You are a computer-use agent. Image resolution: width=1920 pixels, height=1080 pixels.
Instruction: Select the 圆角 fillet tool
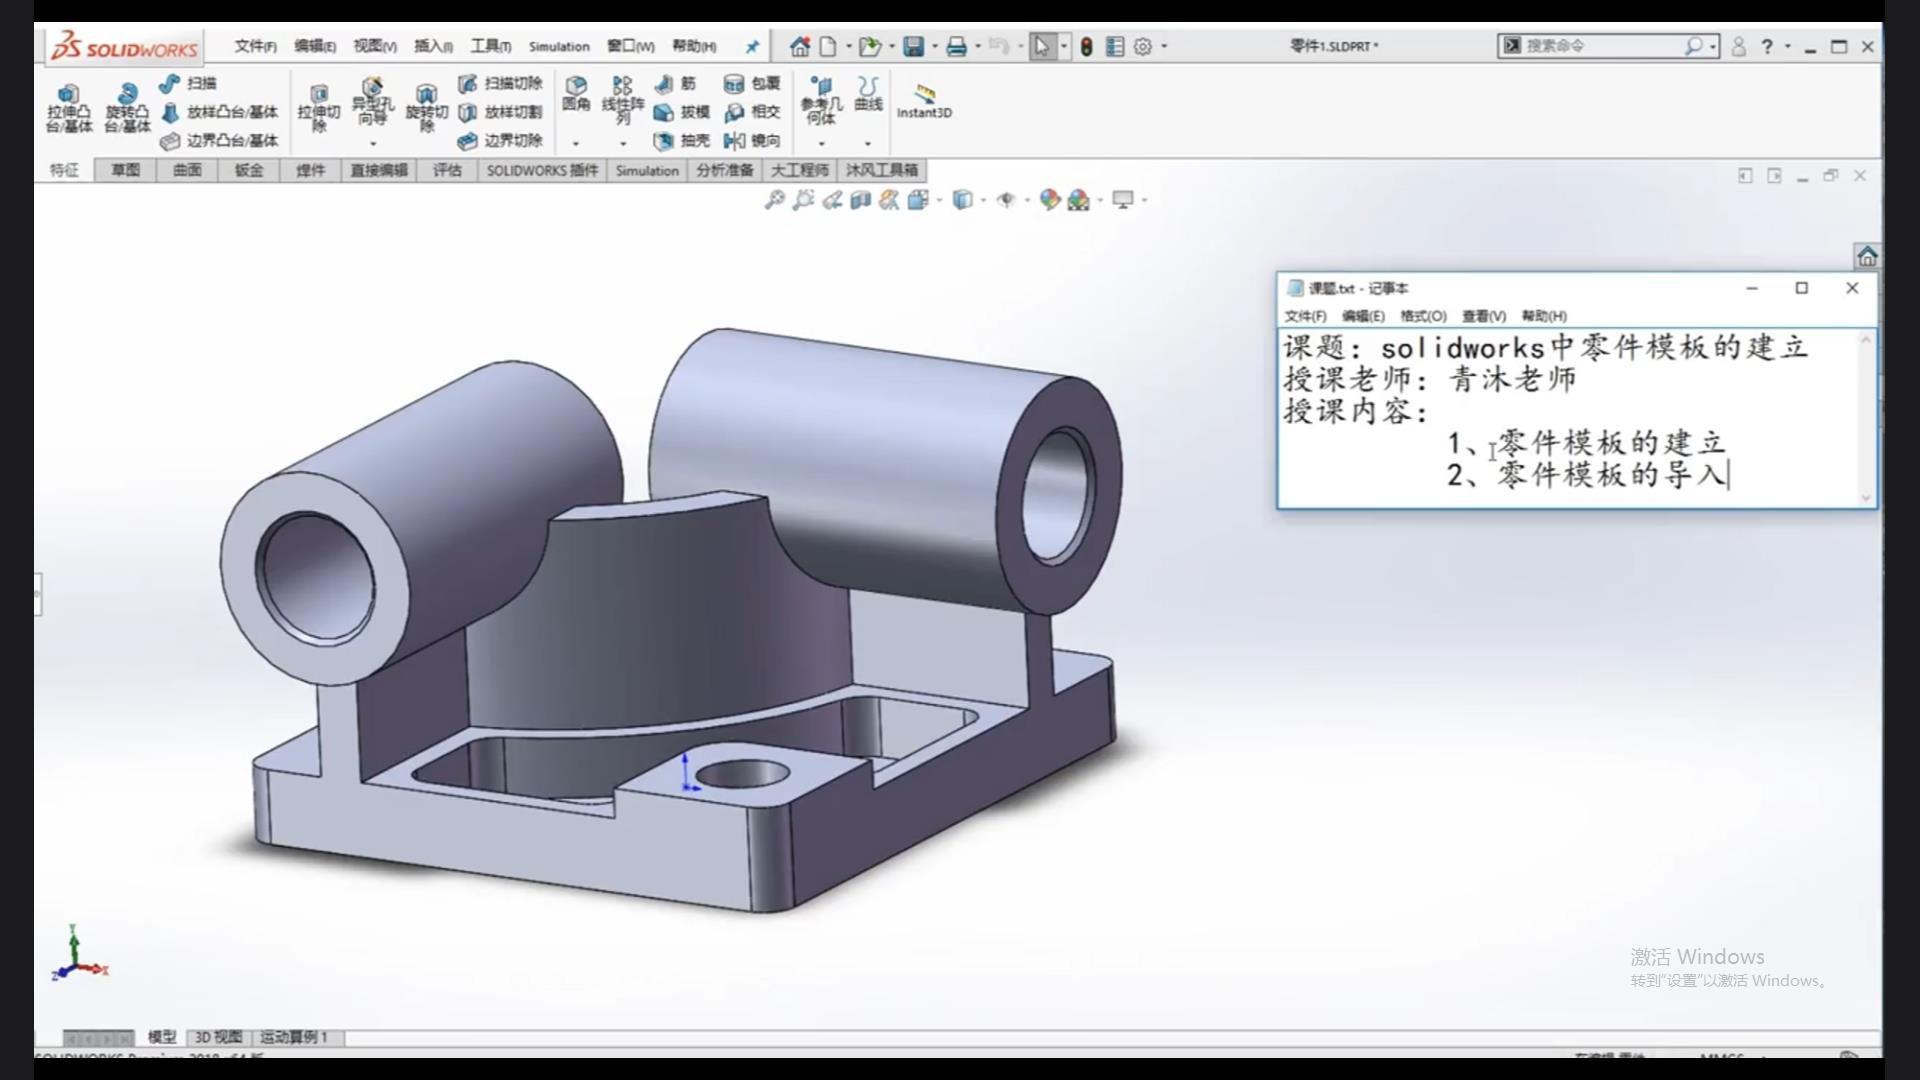point(576,93)
